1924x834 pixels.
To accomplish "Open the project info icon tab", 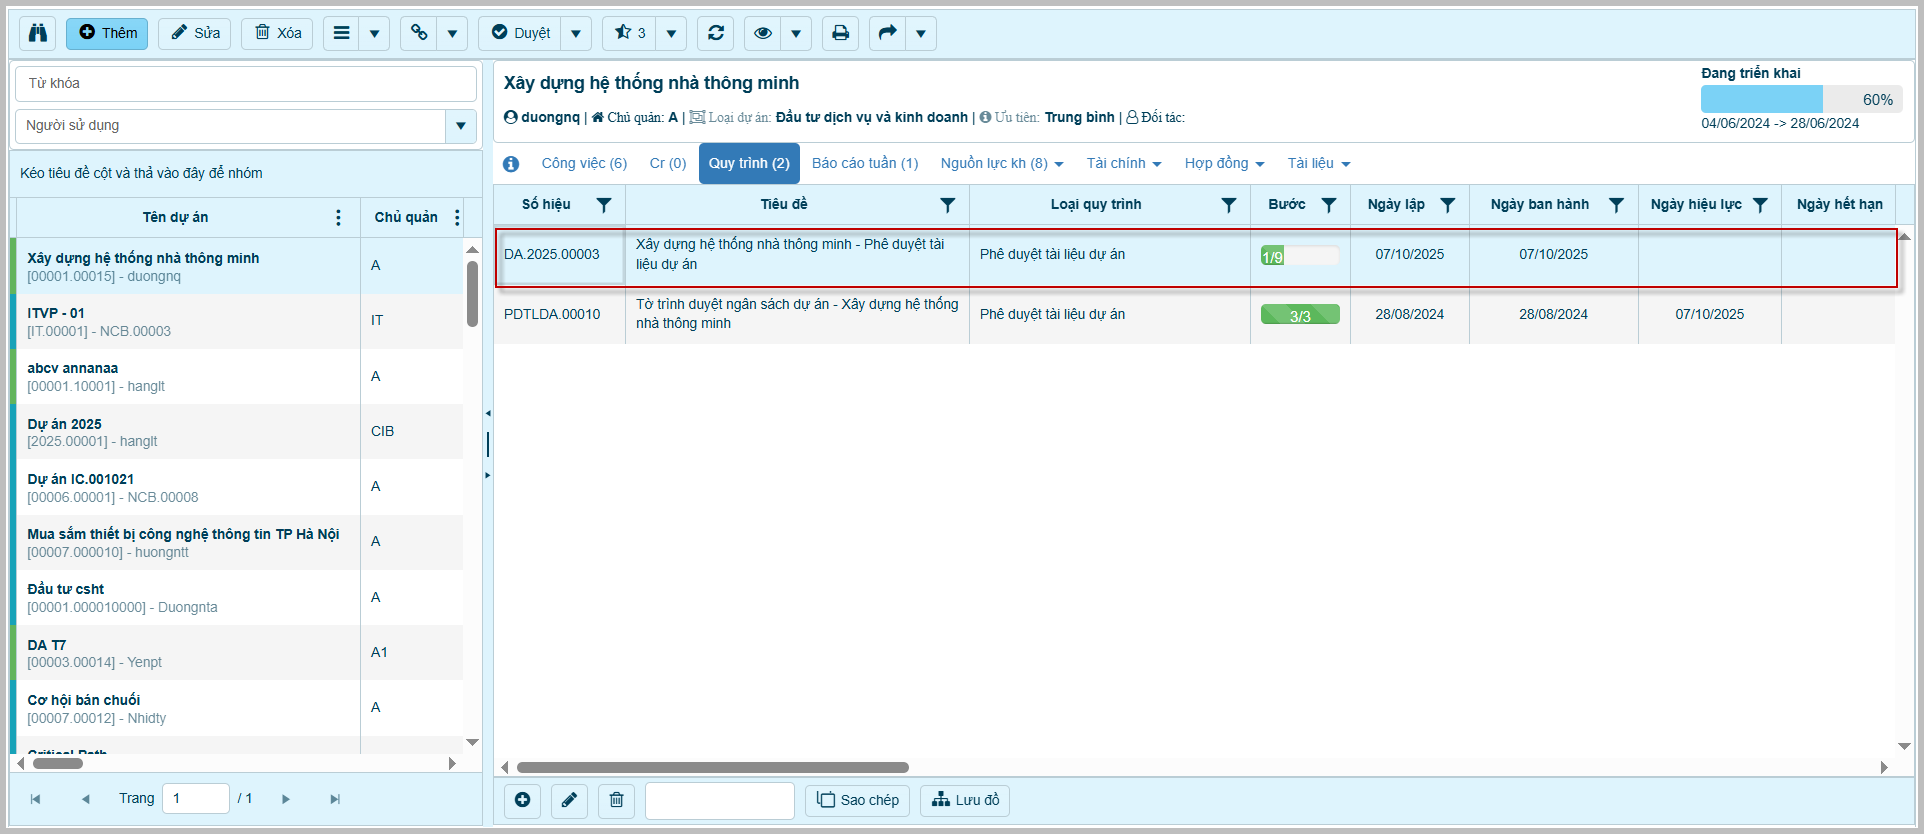I will click(511, 164).
